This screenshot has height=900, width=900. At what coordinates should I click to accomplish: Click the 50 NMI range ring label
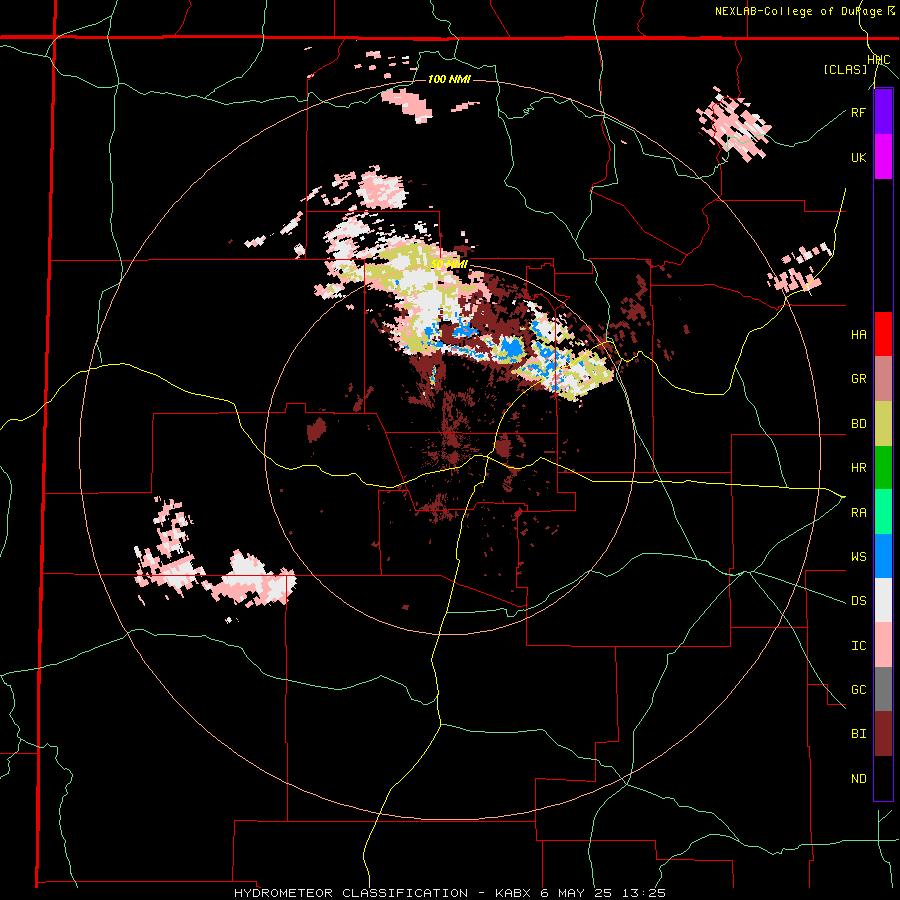pos(449,264)
